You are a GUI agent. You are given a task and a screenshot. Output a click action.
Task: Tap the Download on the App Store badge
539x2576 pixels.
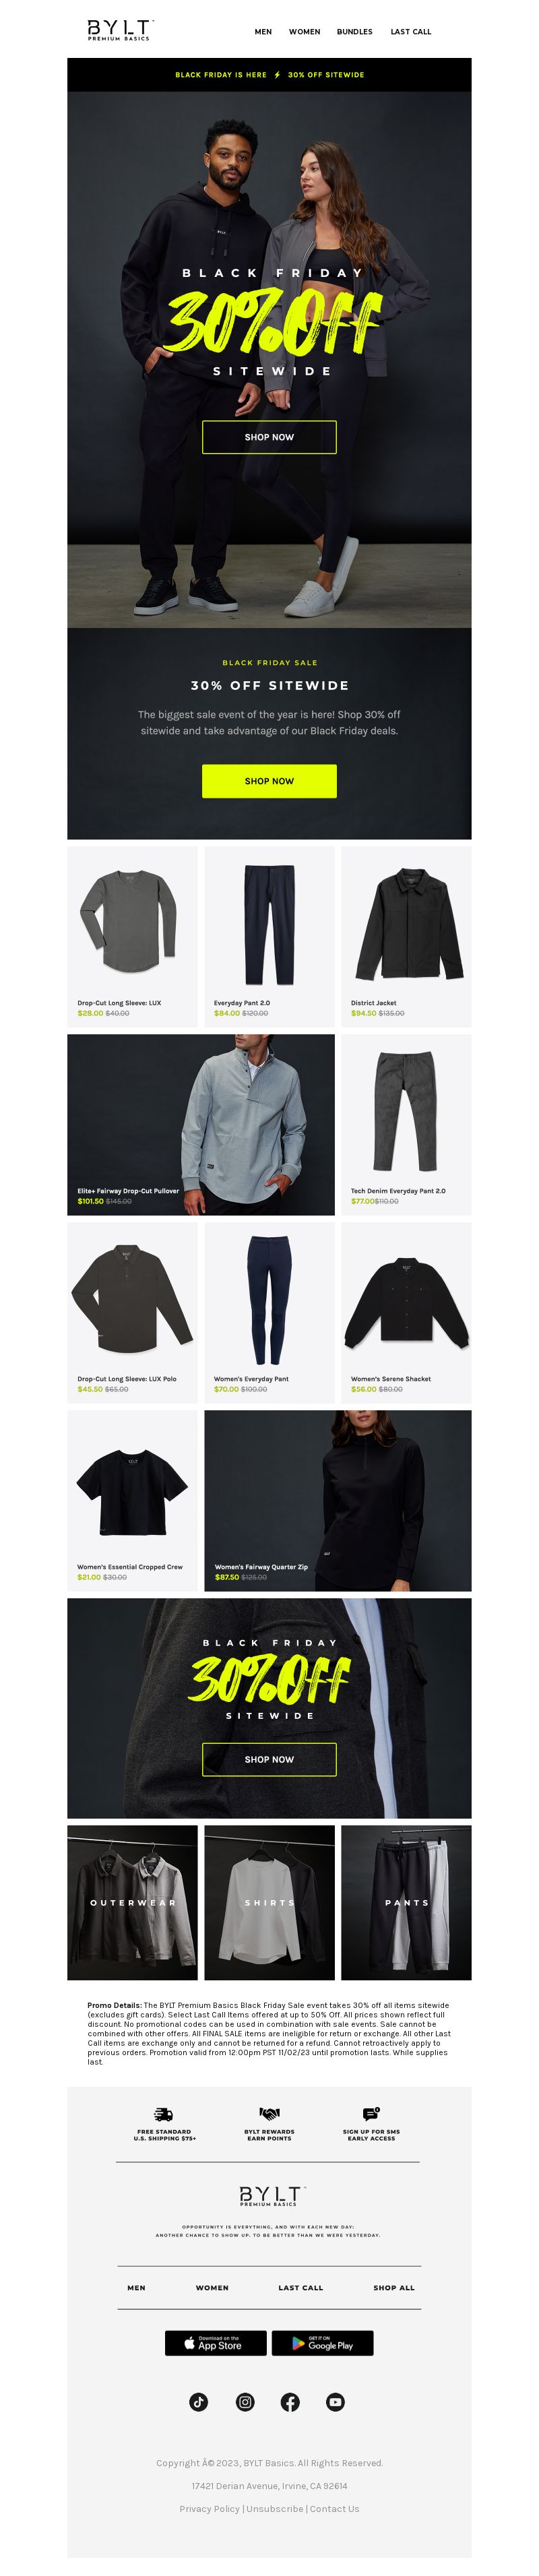coord(216,2343)
